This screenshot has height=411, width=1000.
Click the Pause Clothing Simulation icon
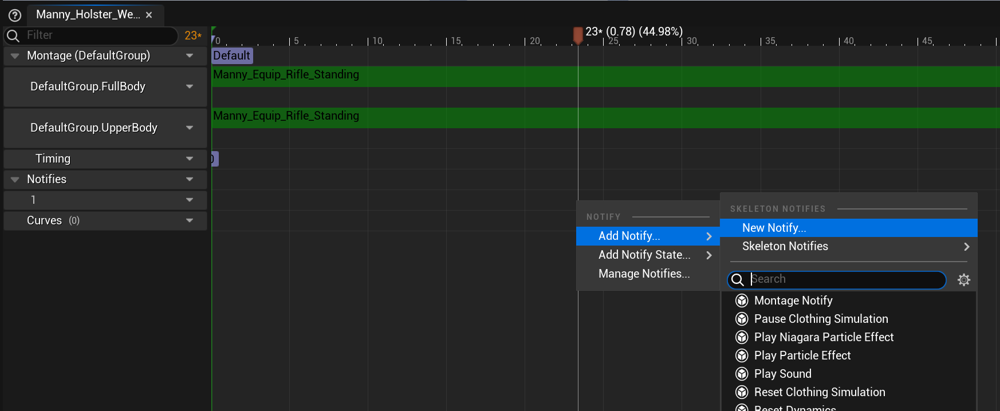coord(741,318)
